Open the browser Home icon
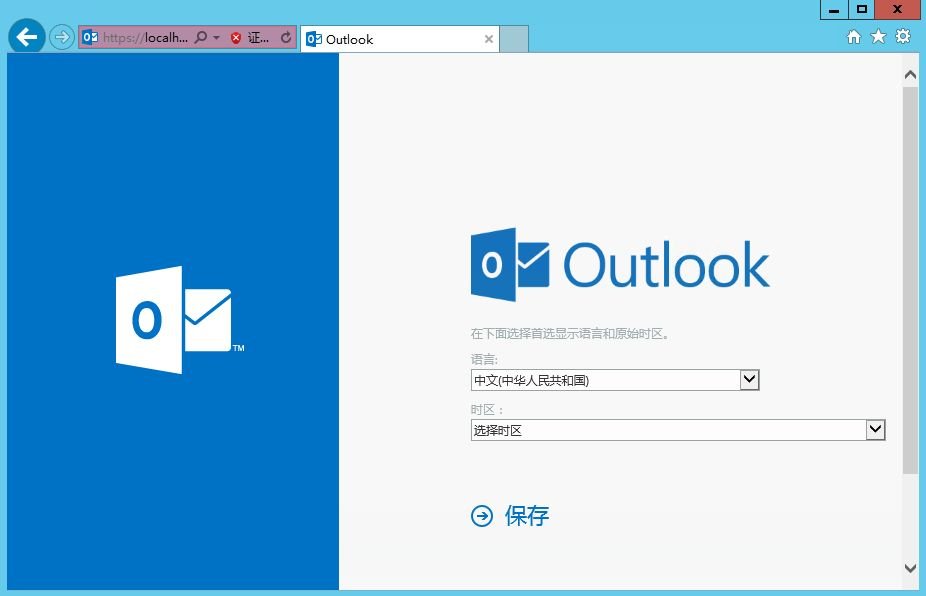 pyautogui.click(x=853, y=37)
